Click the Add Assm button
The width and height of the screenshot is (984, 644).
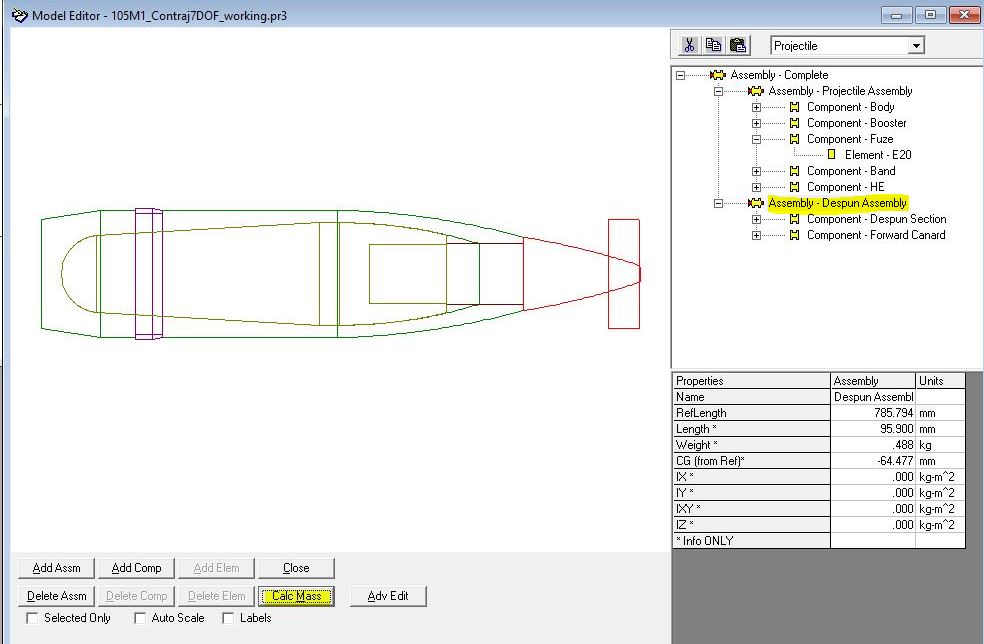pyautogui.click(x=56, y=568)
